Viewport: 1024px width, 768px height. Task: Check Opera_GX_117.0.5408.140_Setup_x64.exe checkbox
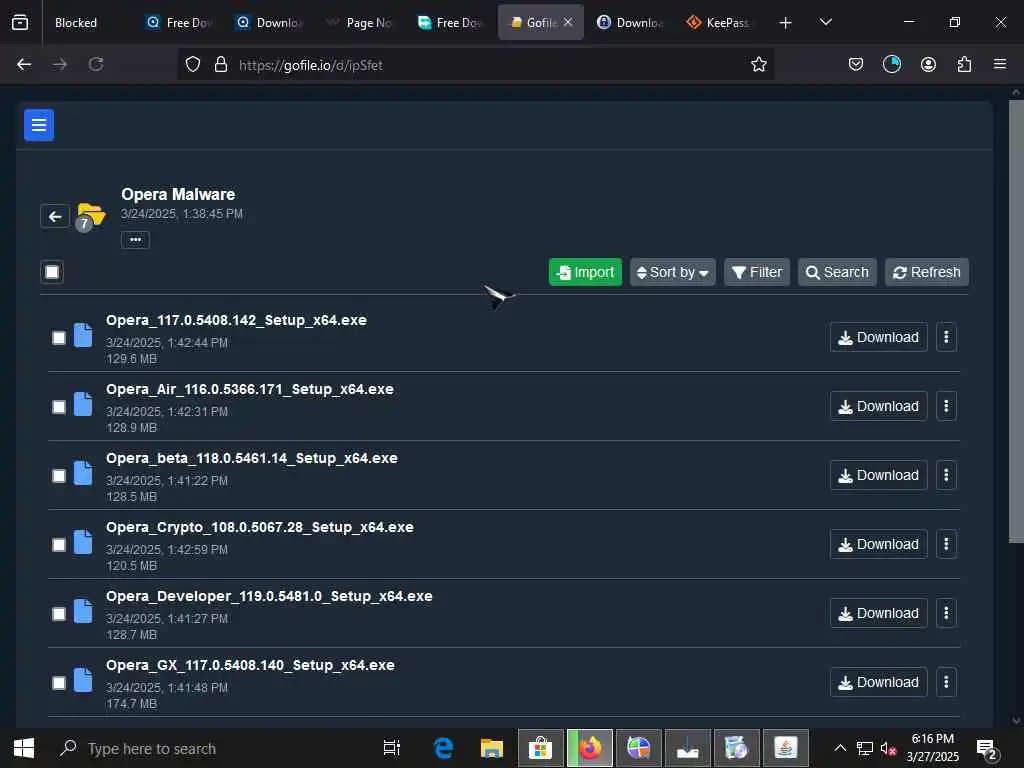tap(59, 682)
